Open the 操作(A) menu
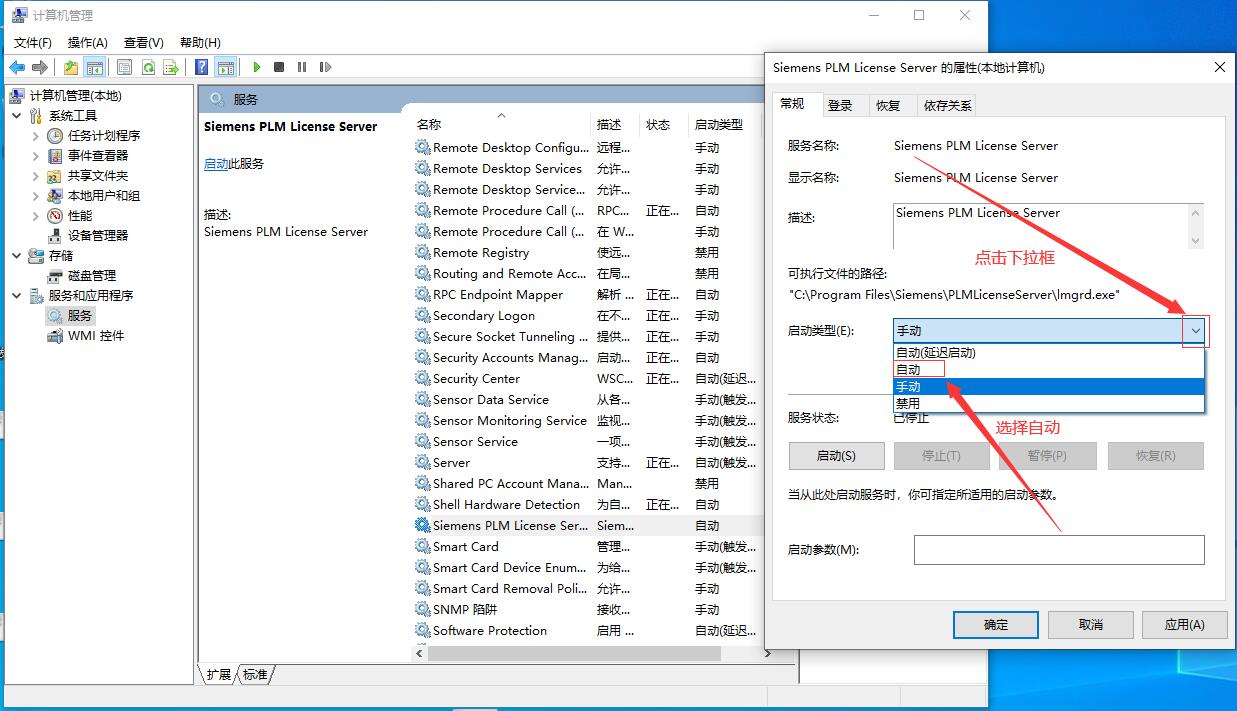1237x711 pixels. click(87, 42)
